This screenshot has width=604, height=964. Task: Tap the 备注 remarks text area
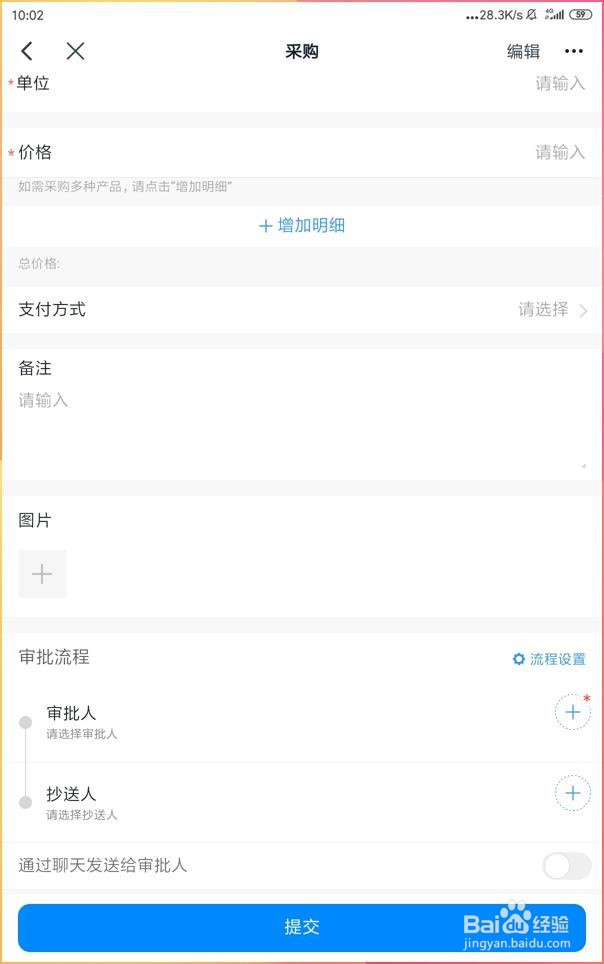tap(300, 420)
